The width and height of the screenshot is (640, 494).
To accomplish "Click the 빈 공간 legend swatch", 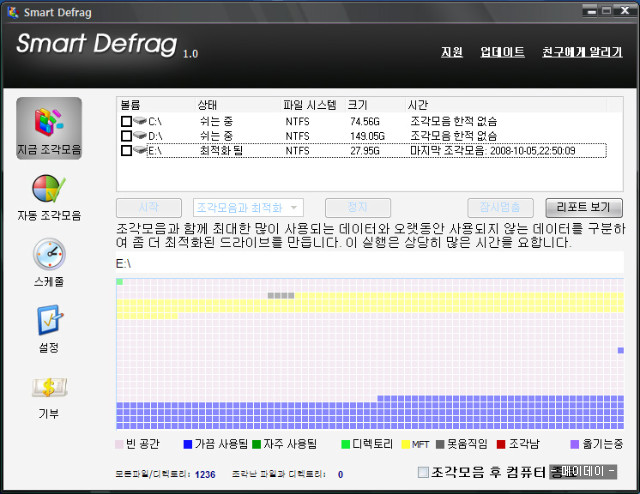I will (x=120, y=444).
